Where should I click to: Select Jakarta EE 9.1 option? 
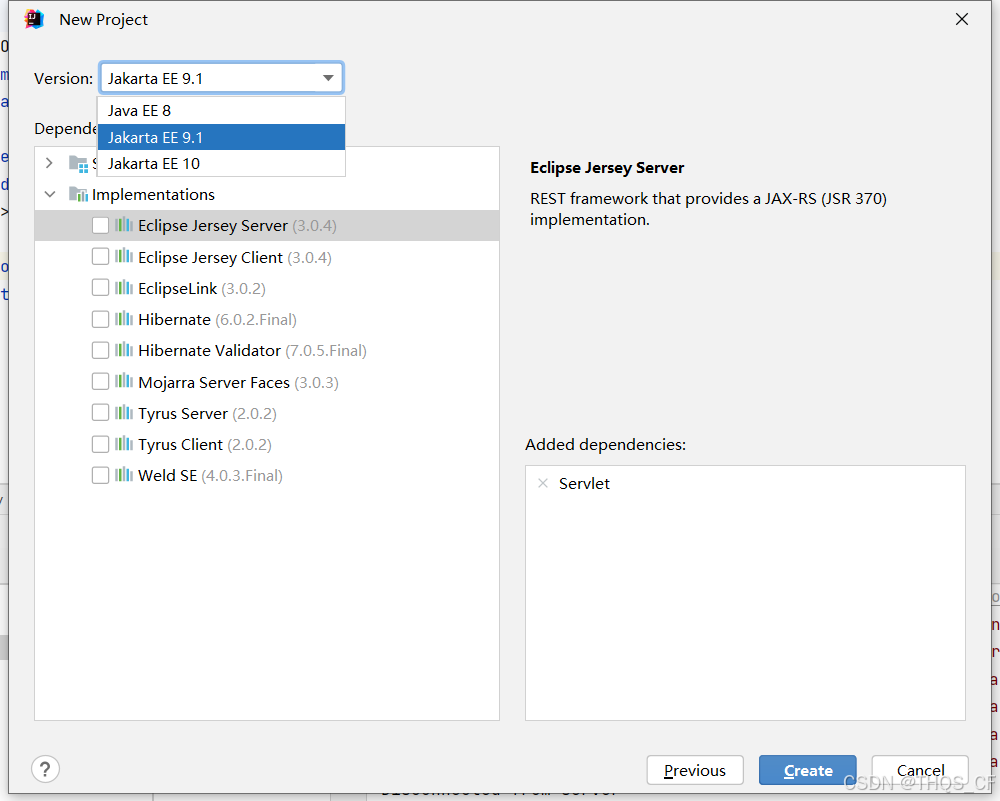[221, 137]
